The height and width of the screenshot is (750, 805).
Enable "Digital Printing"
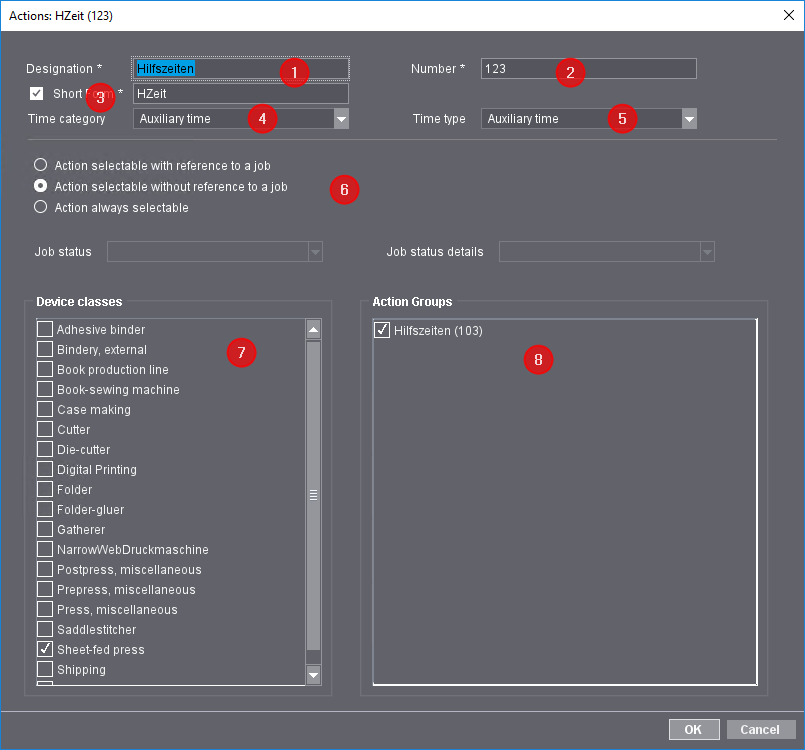[43, 469]
